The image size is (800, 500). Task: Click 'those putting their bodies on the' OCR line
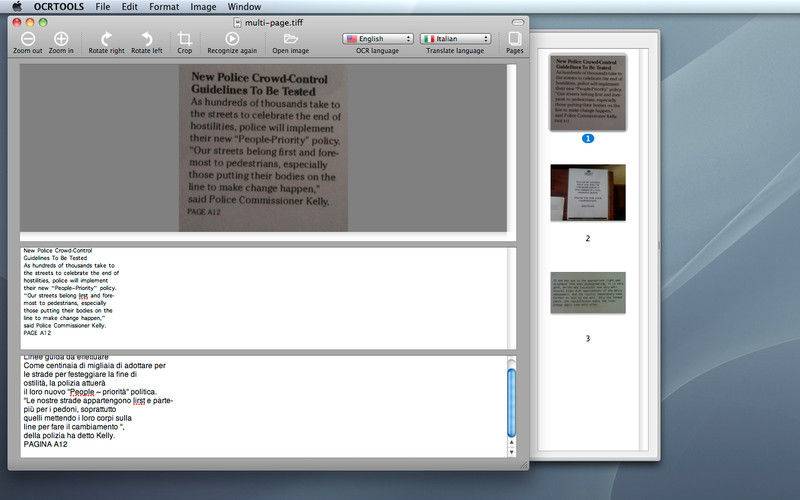[68, 310]
